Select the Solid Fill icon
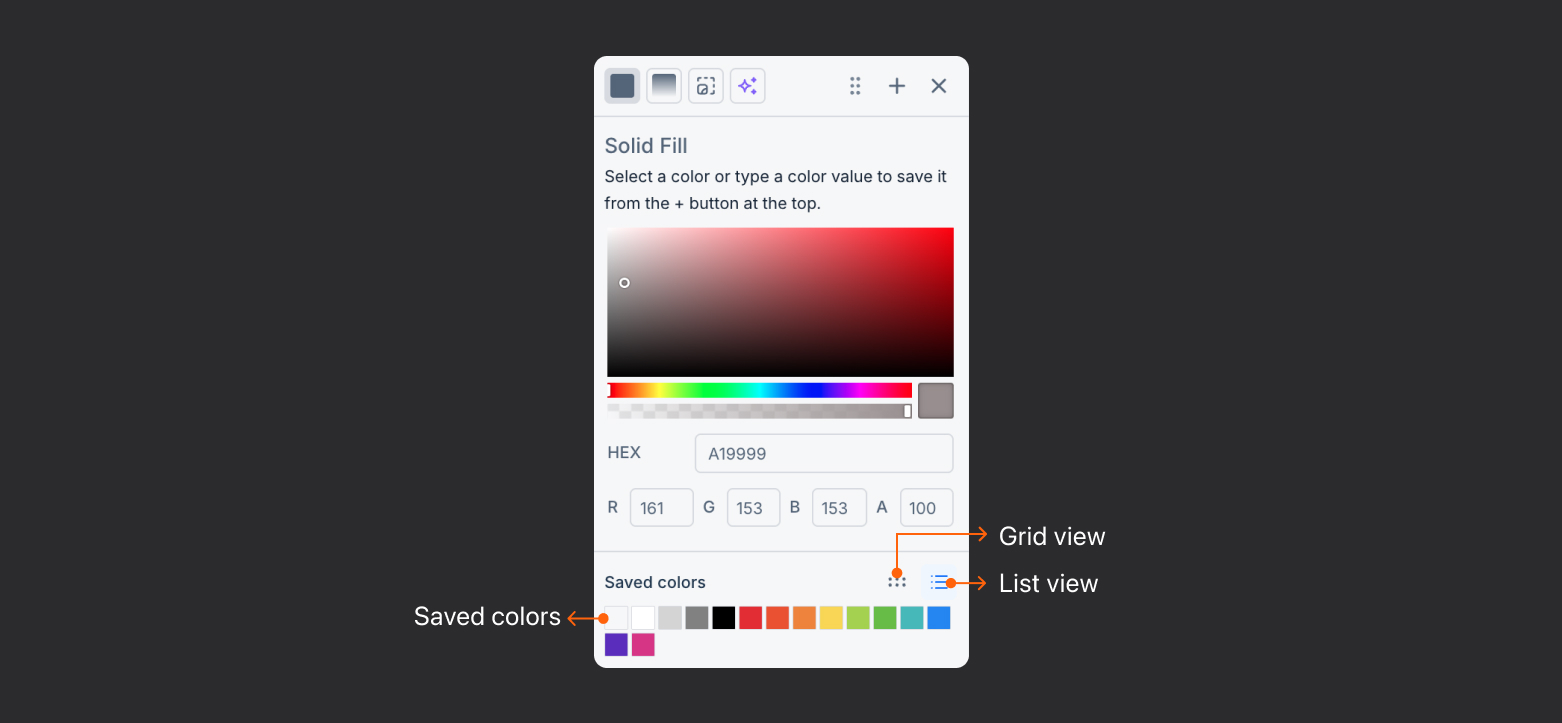Image resolution: width=1562 pixels, height=723 pixels. coord(622,86)
